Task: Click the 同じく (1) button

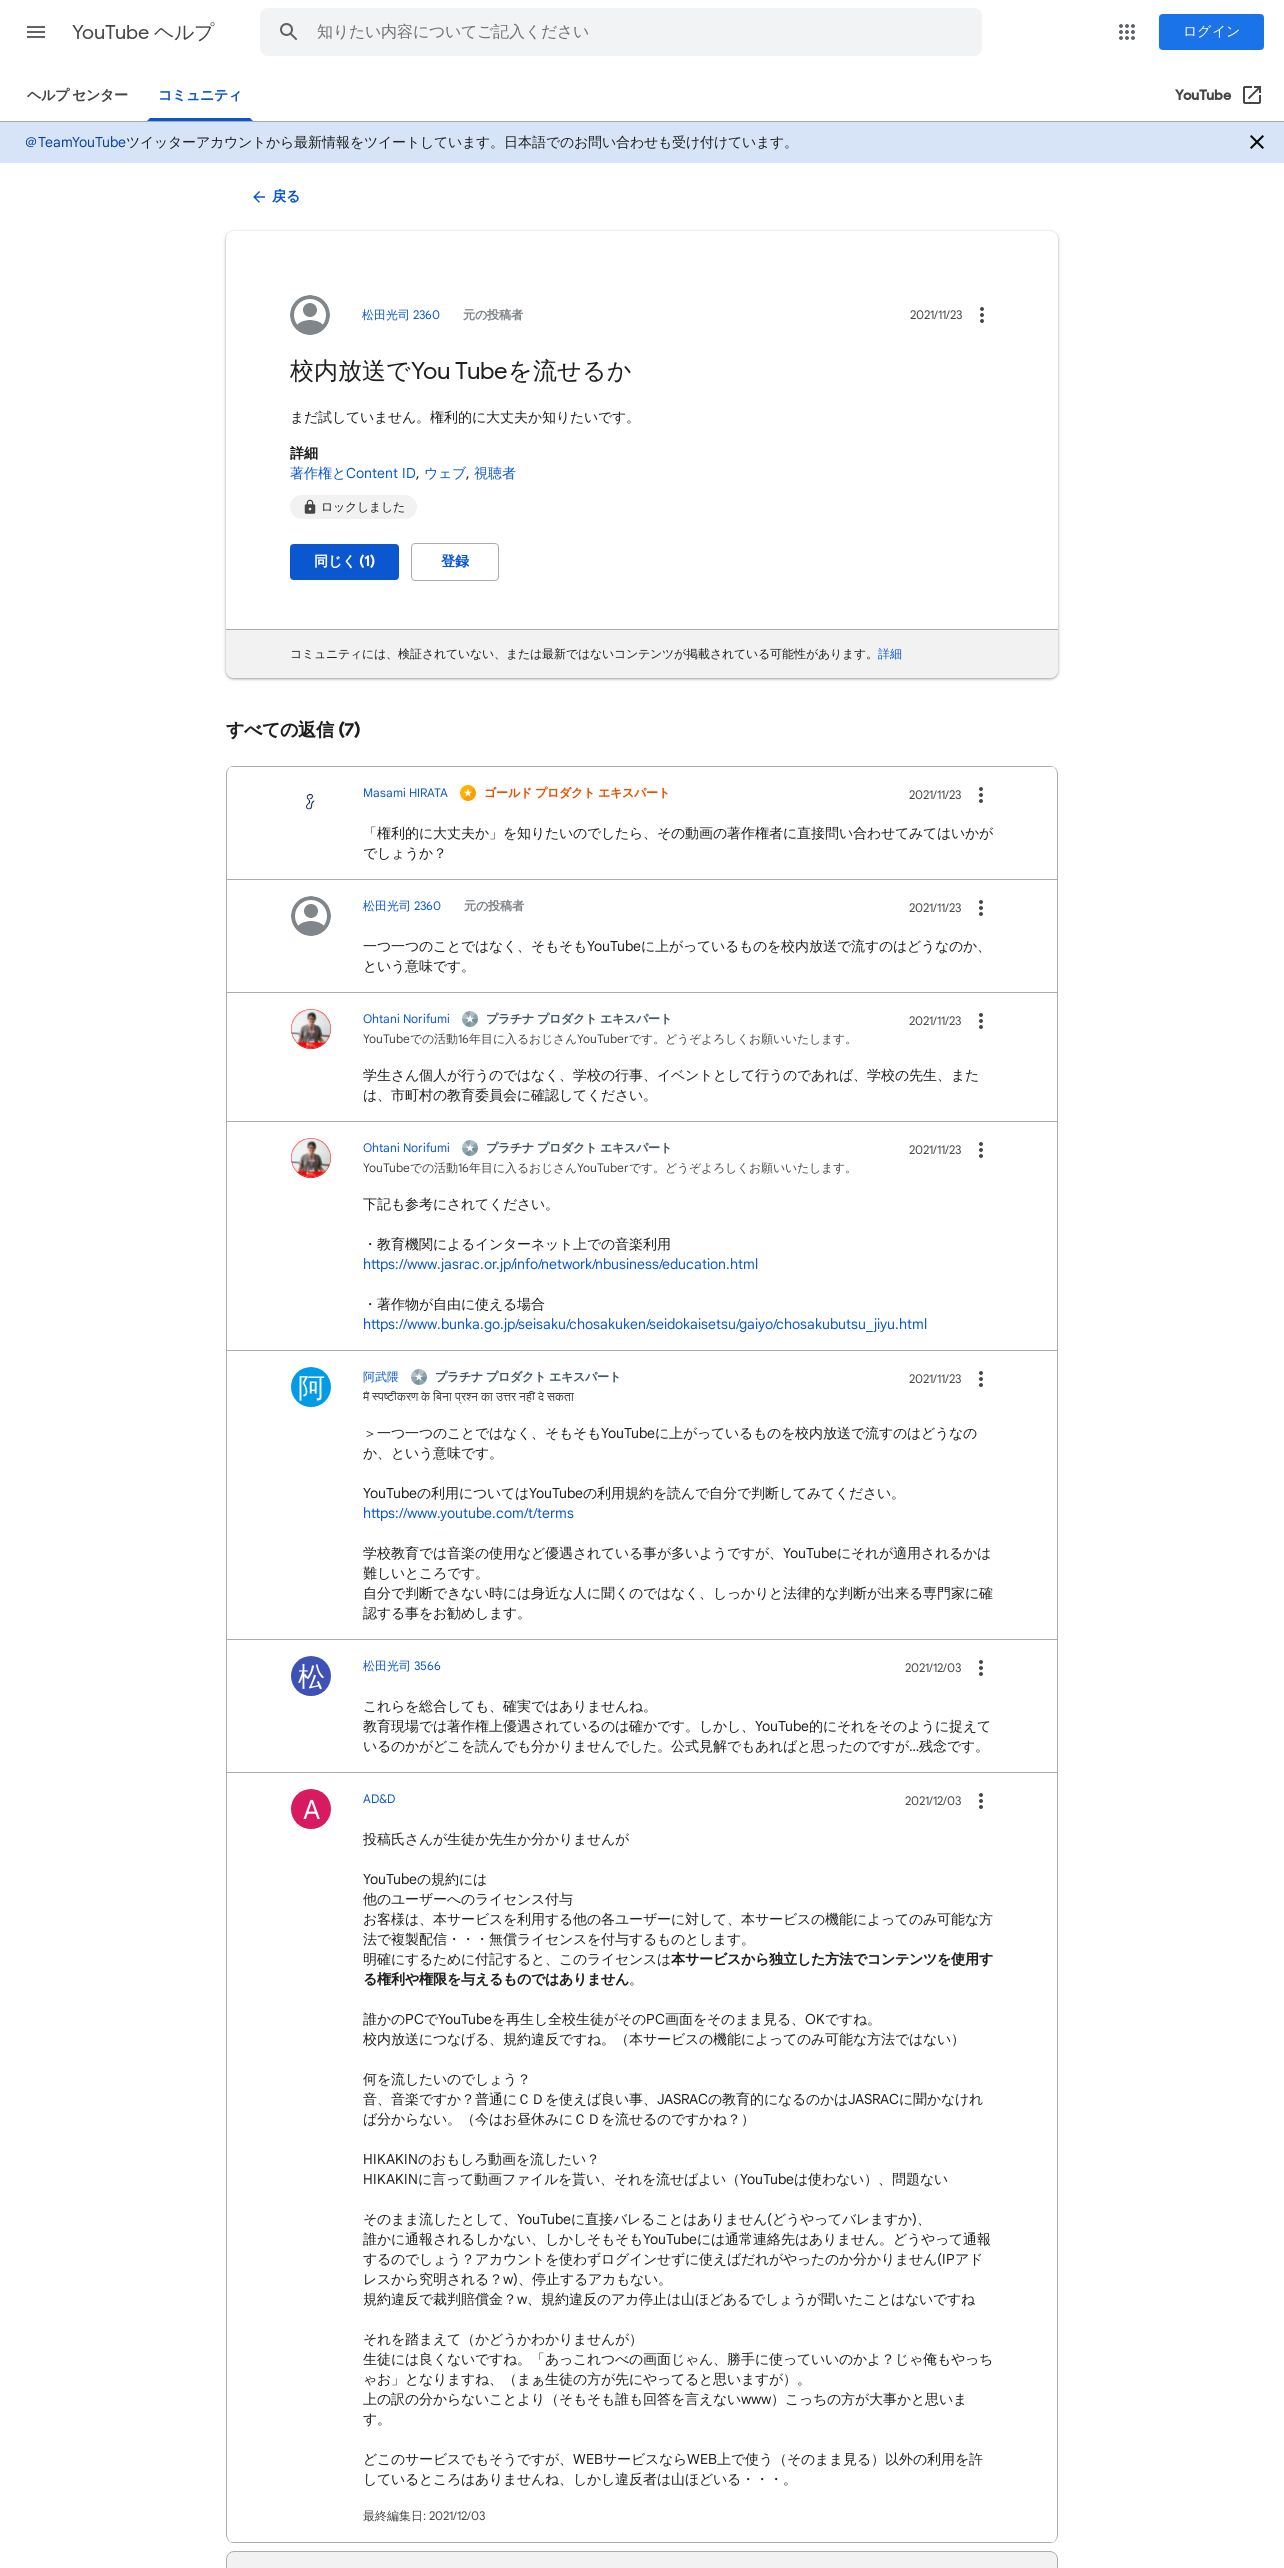Action: (344, 562)
